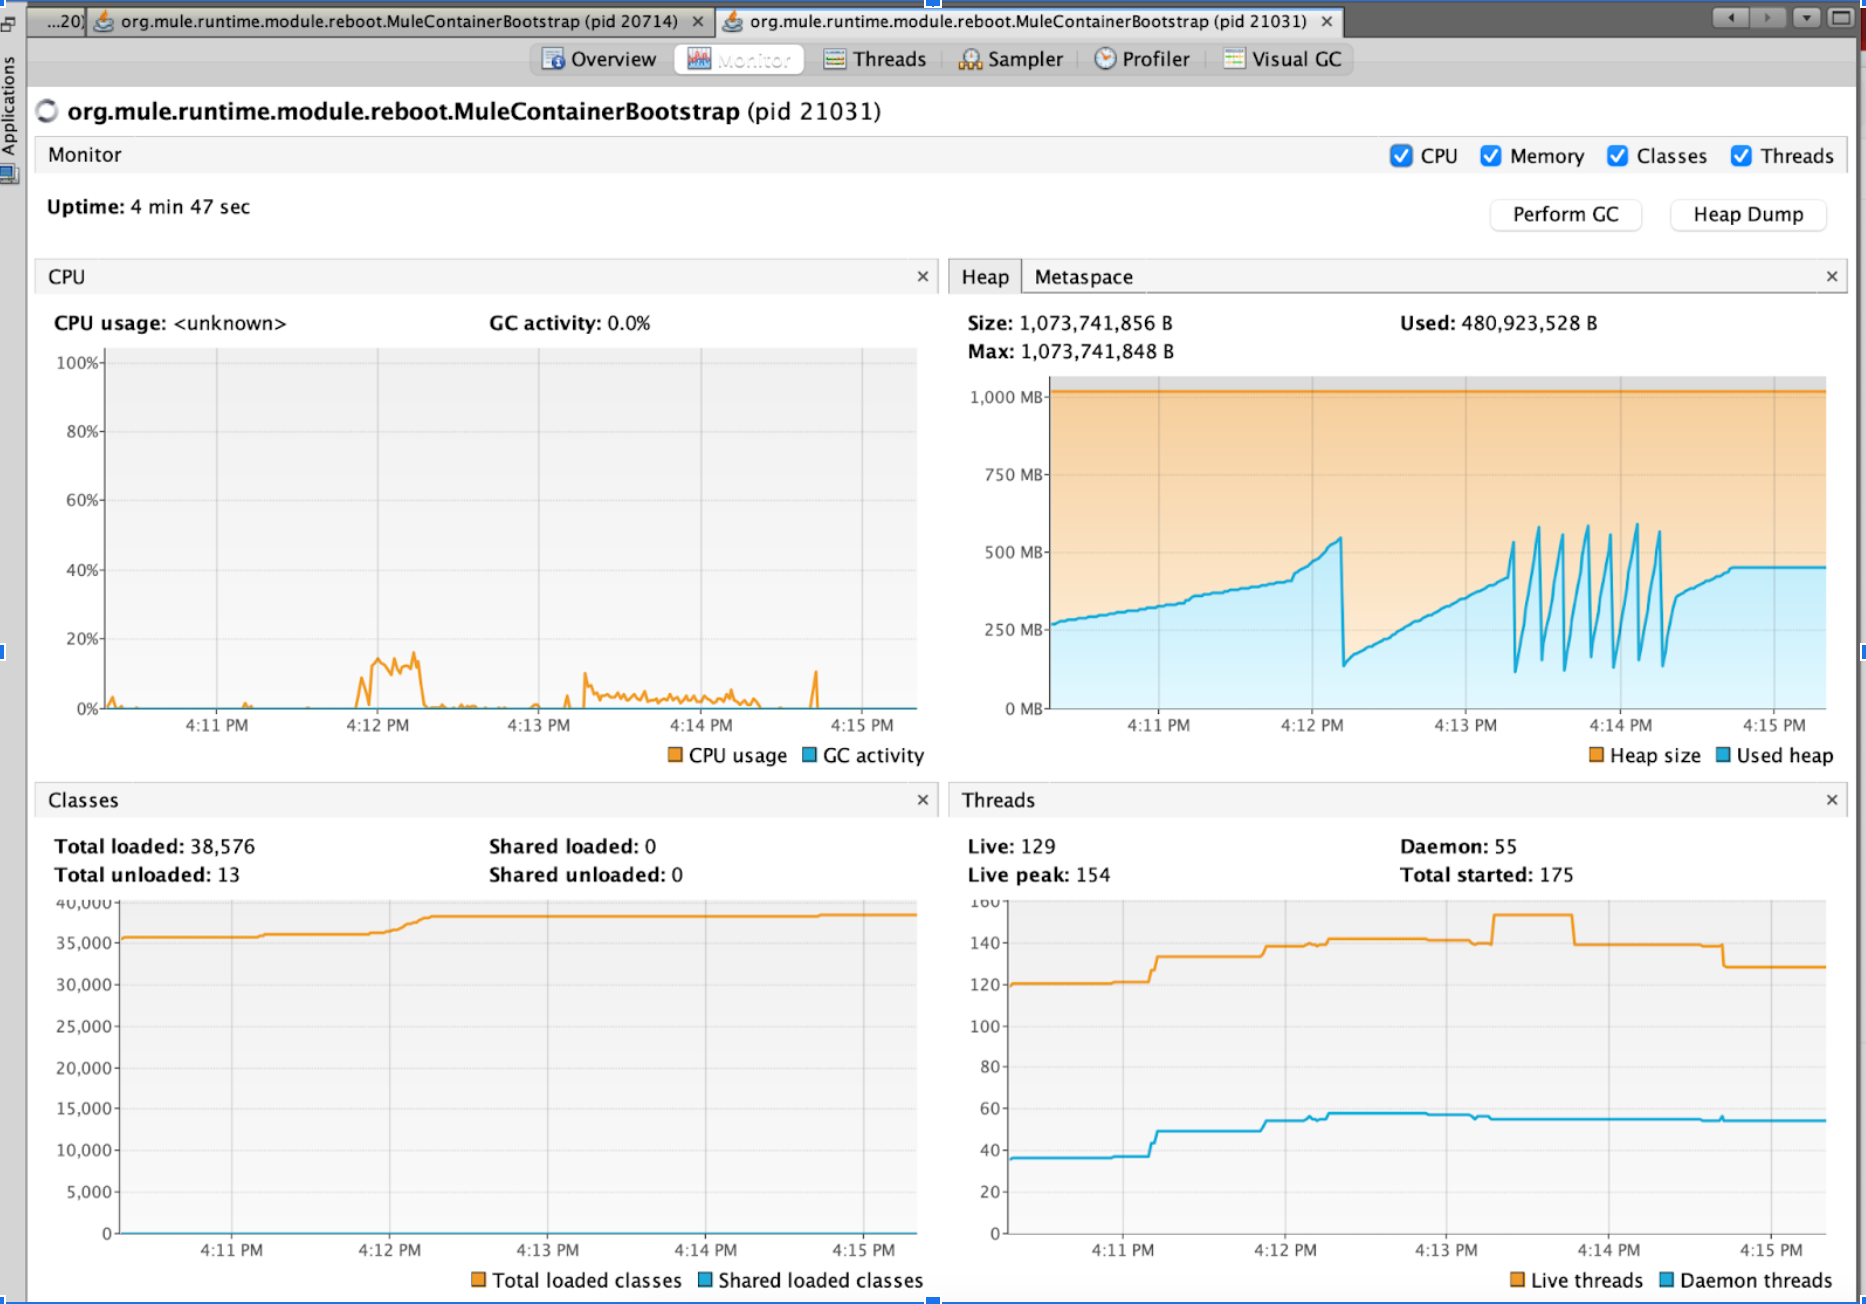
Task: Click the Daemon threads legend swatch
Action: tap(1666, 1280)
